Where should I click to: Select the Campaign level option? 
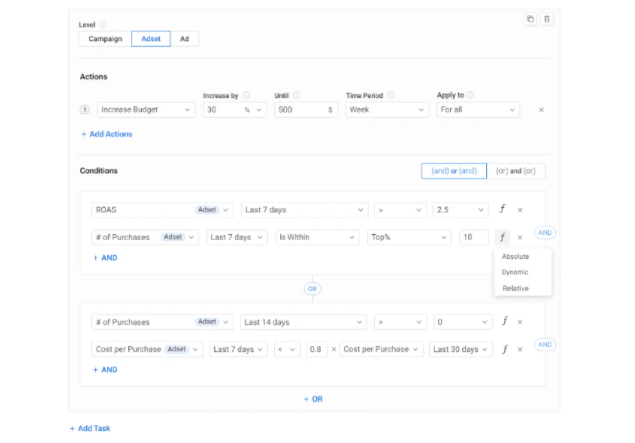click(x=105, y=39)
